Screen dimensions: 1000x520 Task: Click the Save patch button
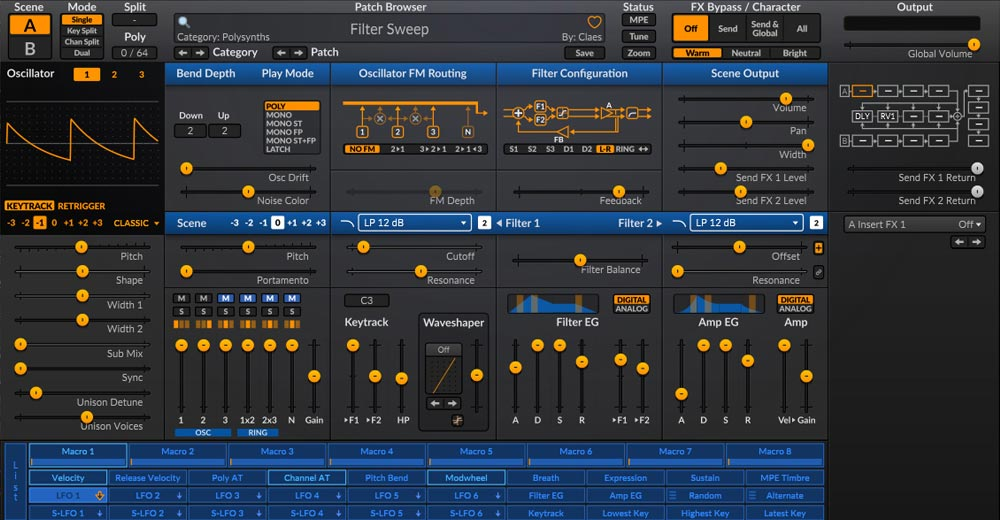click(x=584, y=53)
